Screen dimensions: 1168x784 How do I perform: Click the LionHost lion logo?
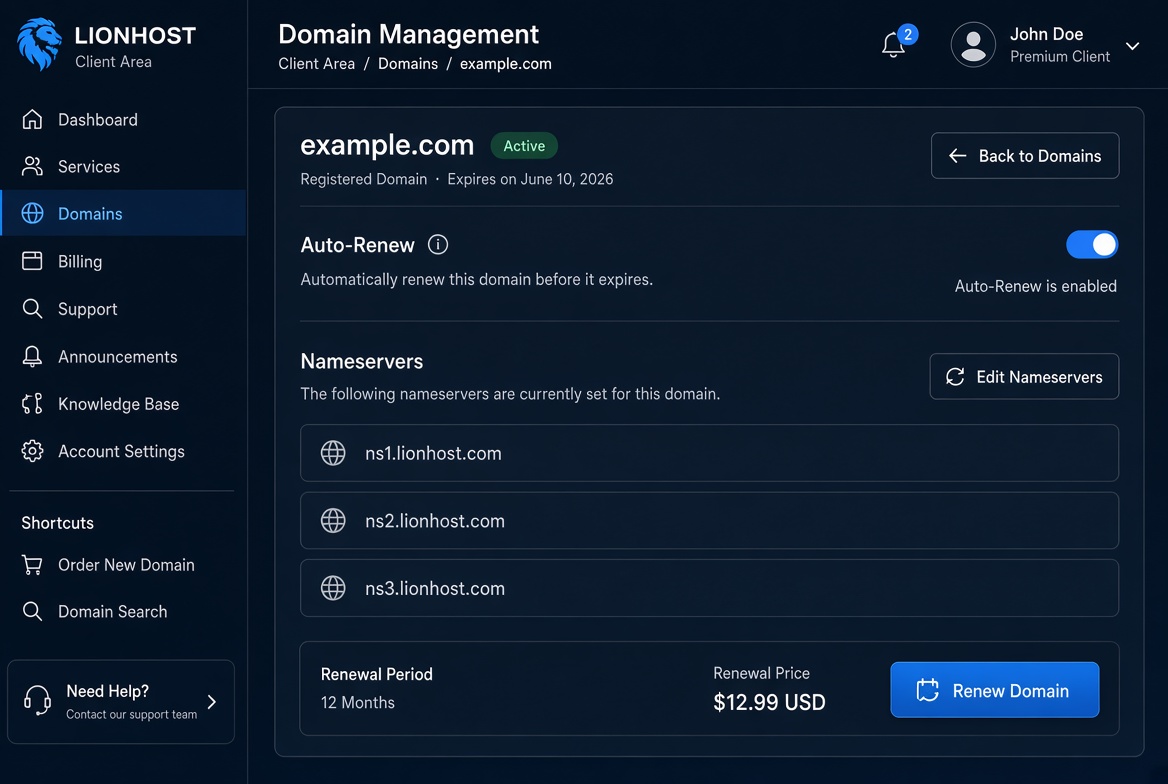[39, 45]
